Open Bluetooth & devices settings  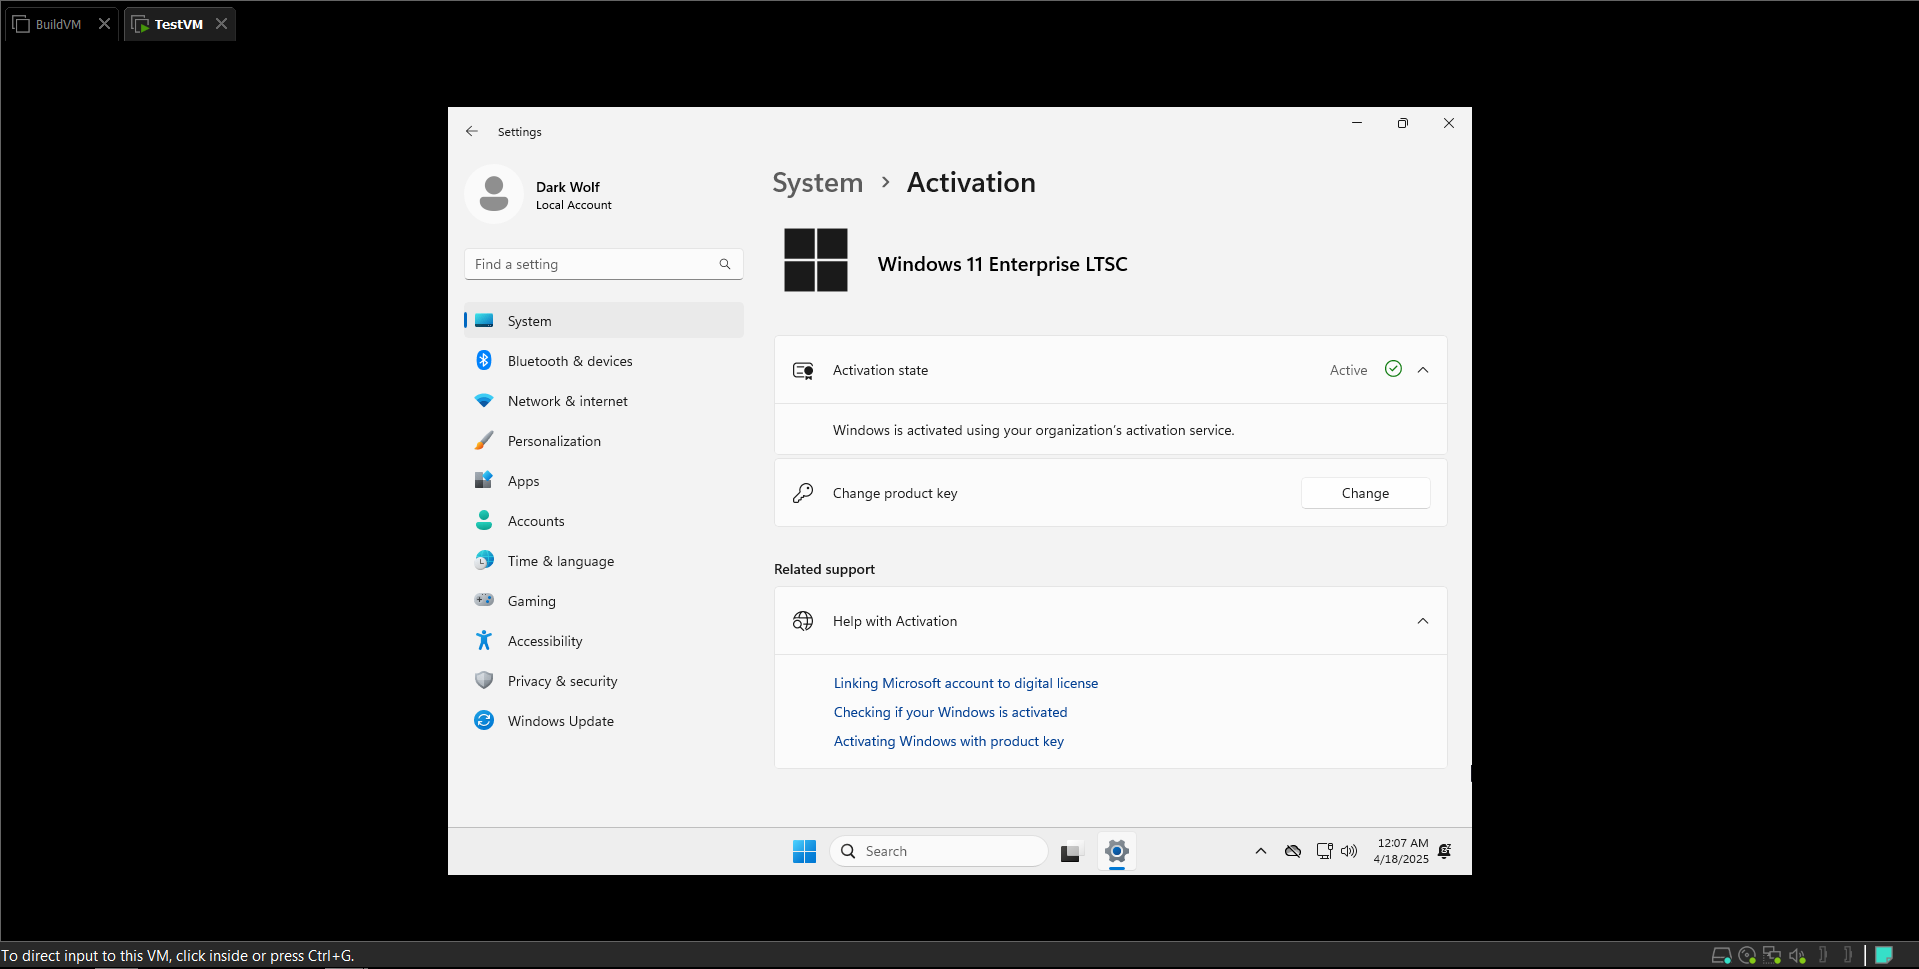coord(604,361)
